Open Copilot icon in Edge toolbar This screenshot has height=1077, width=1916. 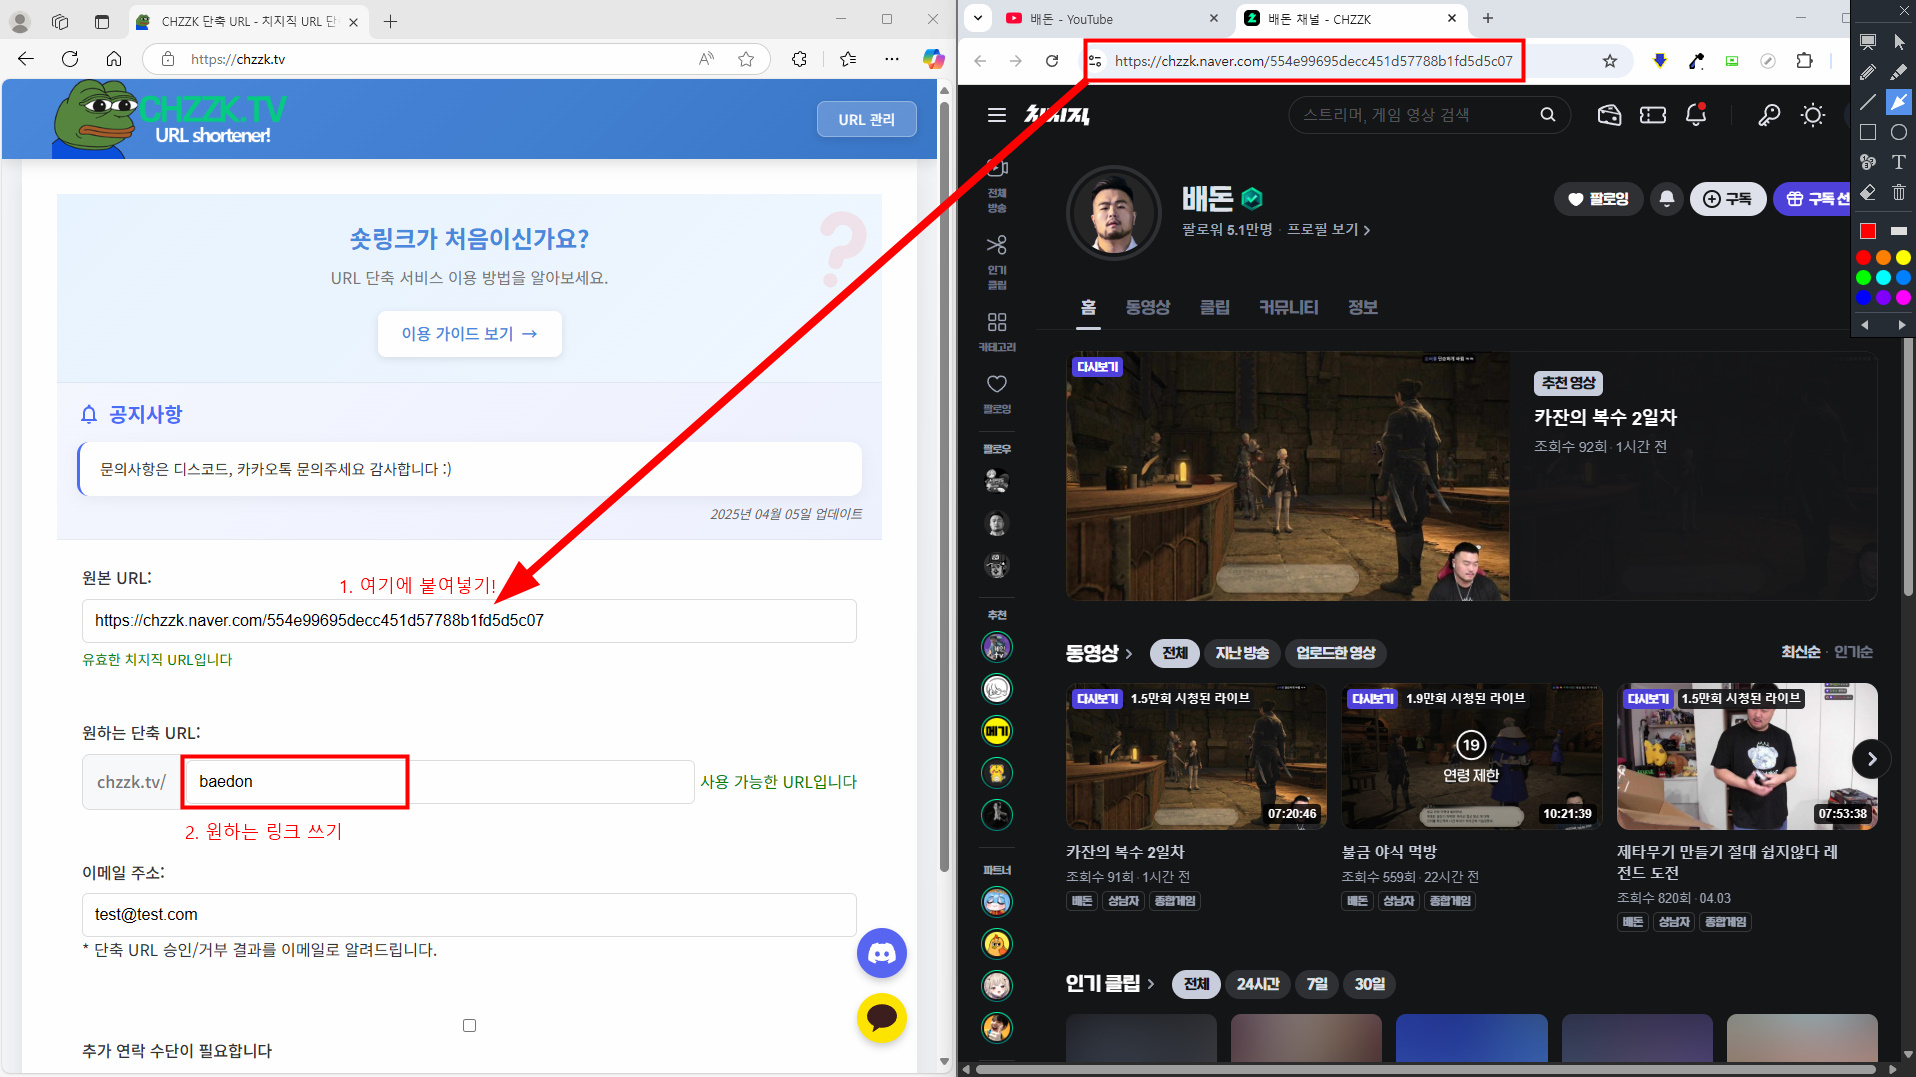[933, 59]
